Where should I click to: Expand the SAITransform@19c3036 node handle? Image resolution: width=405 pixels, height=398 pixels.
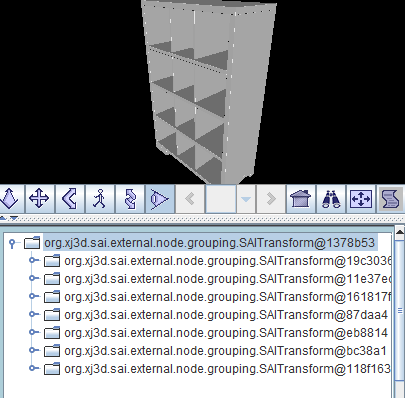(x=33, y=260)
